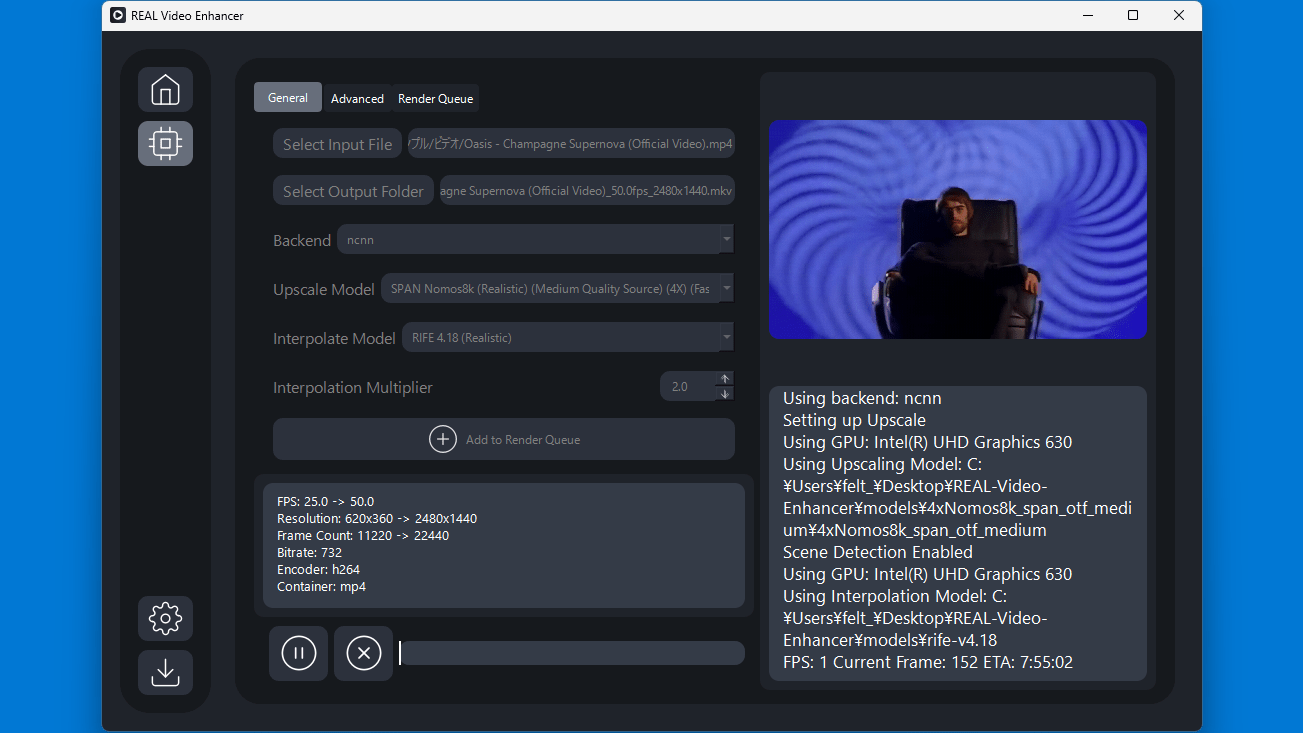Maximize the REAL Video Enhancer window
1303x733 pixels.
click(1133, 15)
